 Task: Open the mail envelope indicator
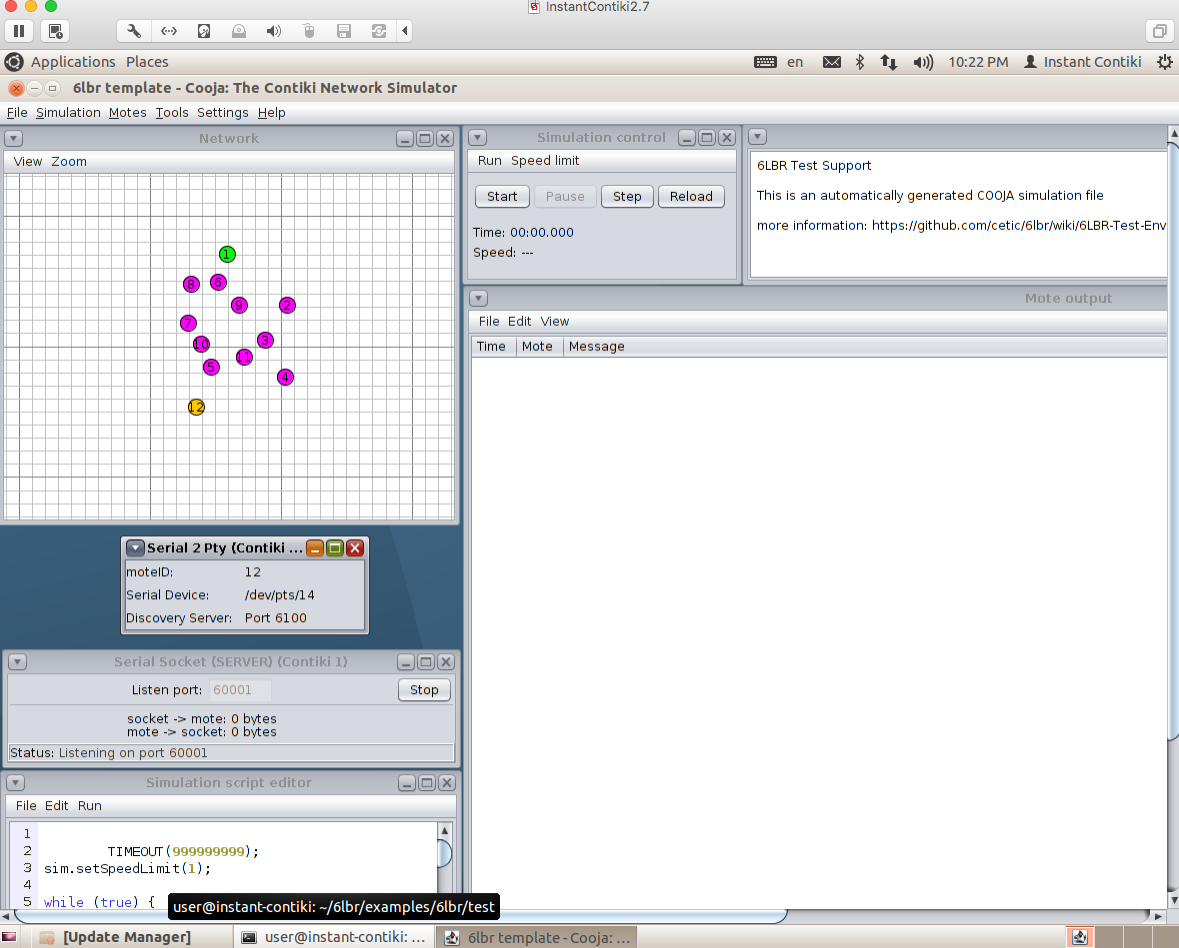point(831,62)
